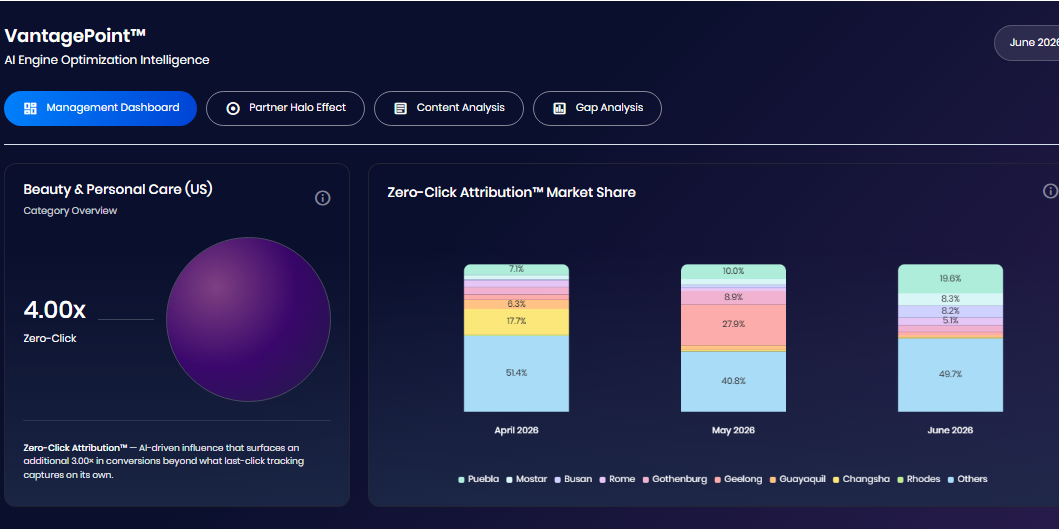
Task: Toggle the Rhodes legend swatch
Action: pos(901,480)
